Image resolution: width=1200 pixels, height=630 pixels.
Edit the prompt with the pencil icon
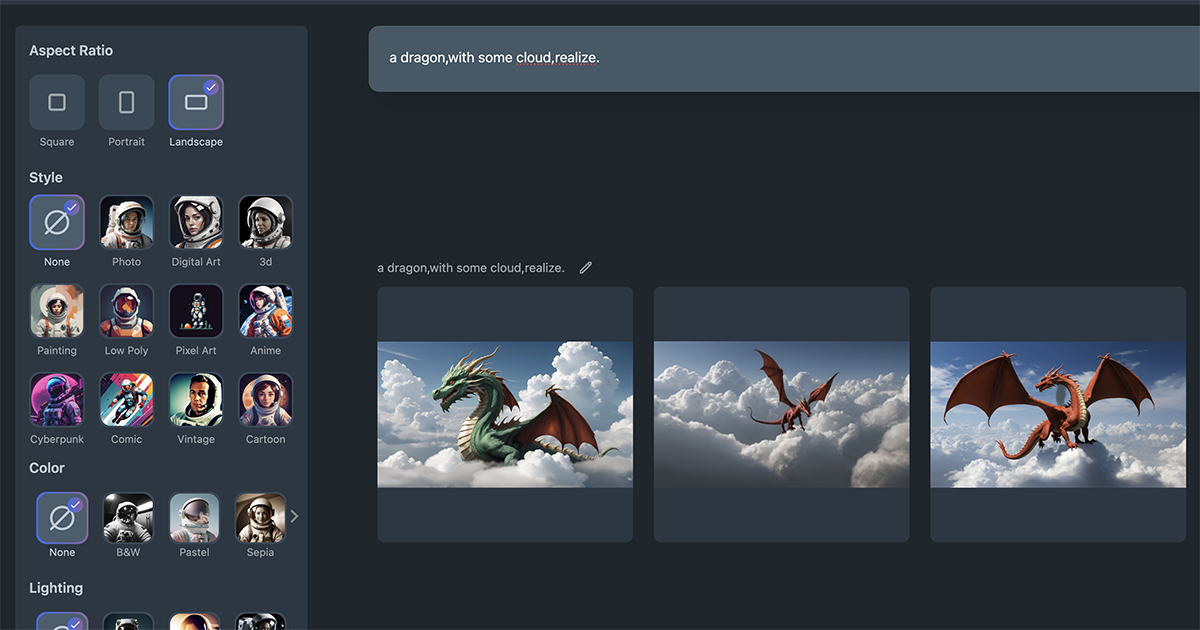pyautogui.click(x=586, y=268)
